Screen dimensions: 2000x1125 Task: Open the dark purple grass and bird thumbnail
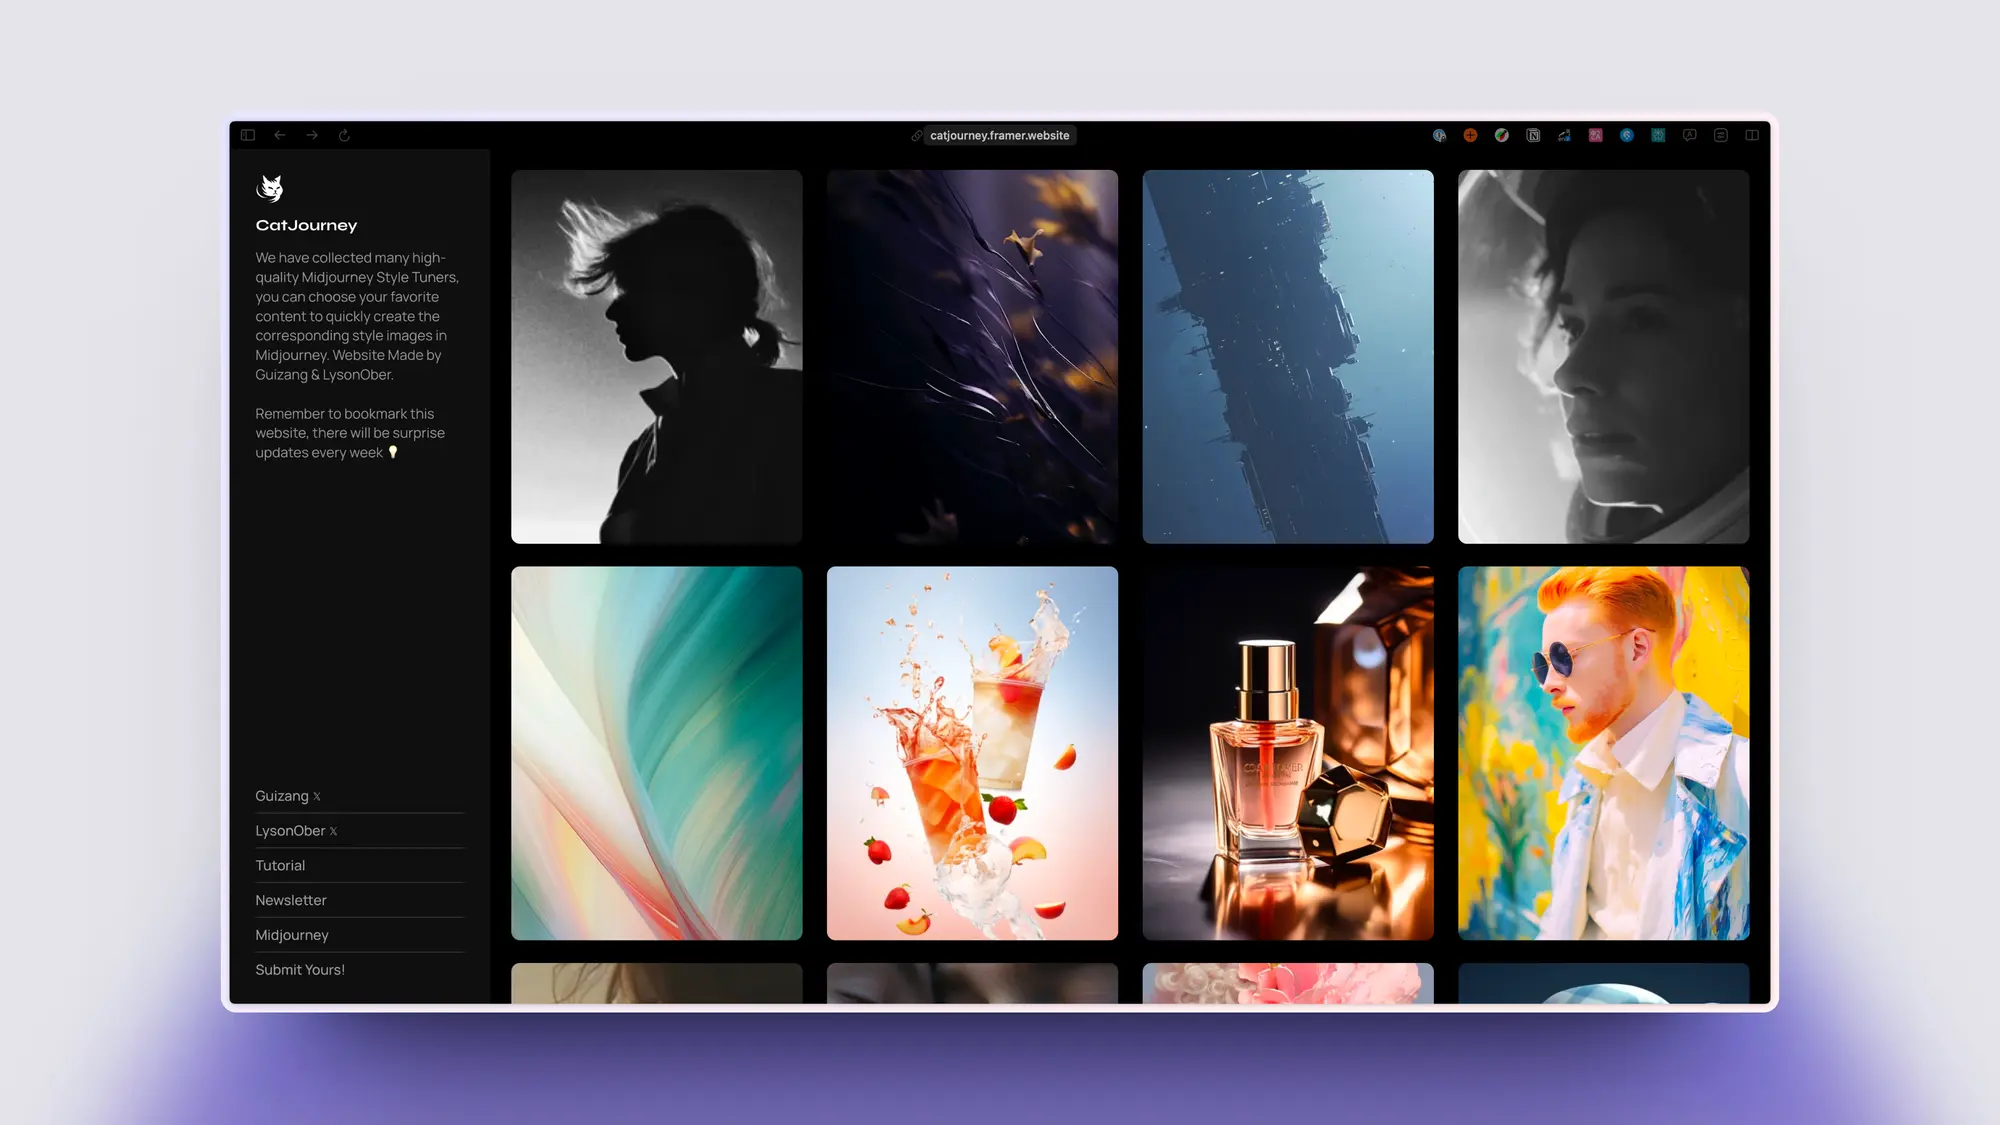[972, 357]
